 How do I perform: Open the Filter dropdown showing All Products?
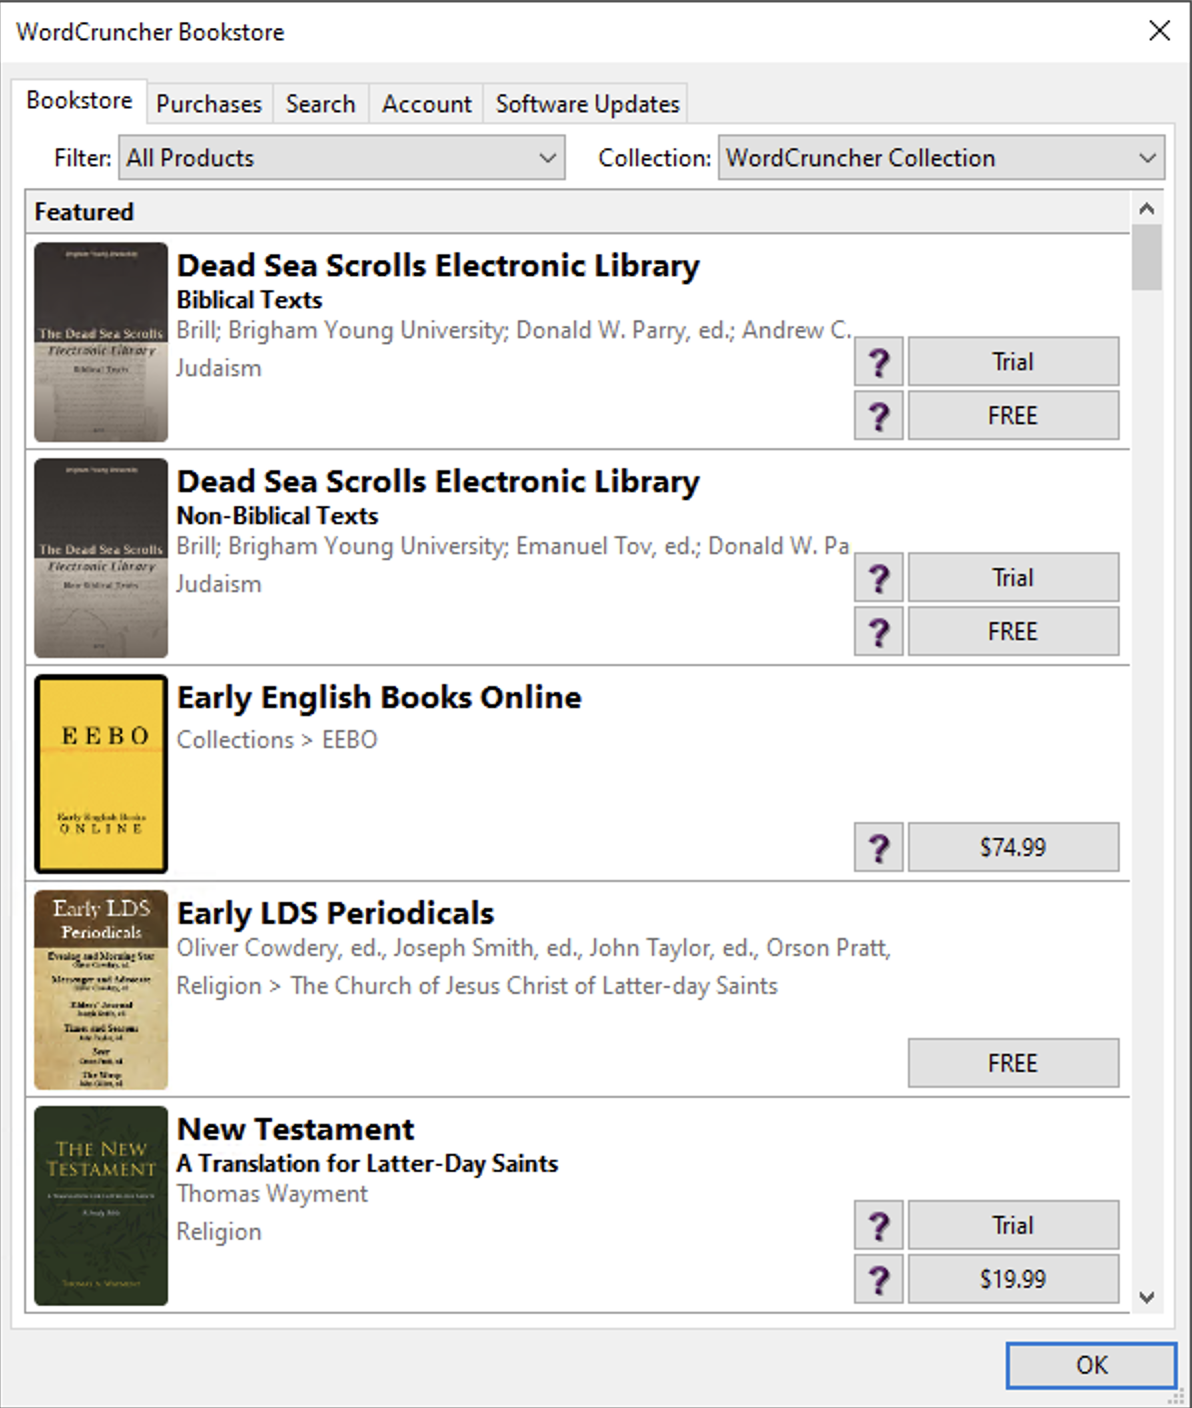(341, 158)
